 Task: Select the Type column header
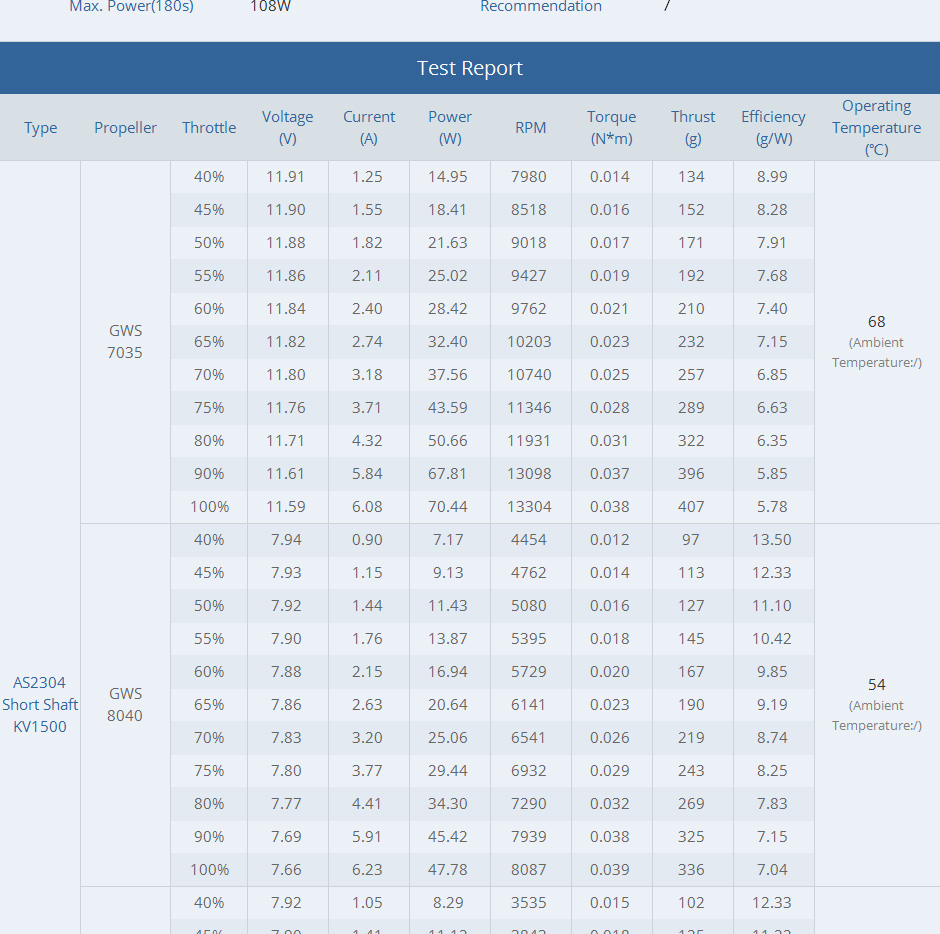pyautogui.click(x=41, y=128)
